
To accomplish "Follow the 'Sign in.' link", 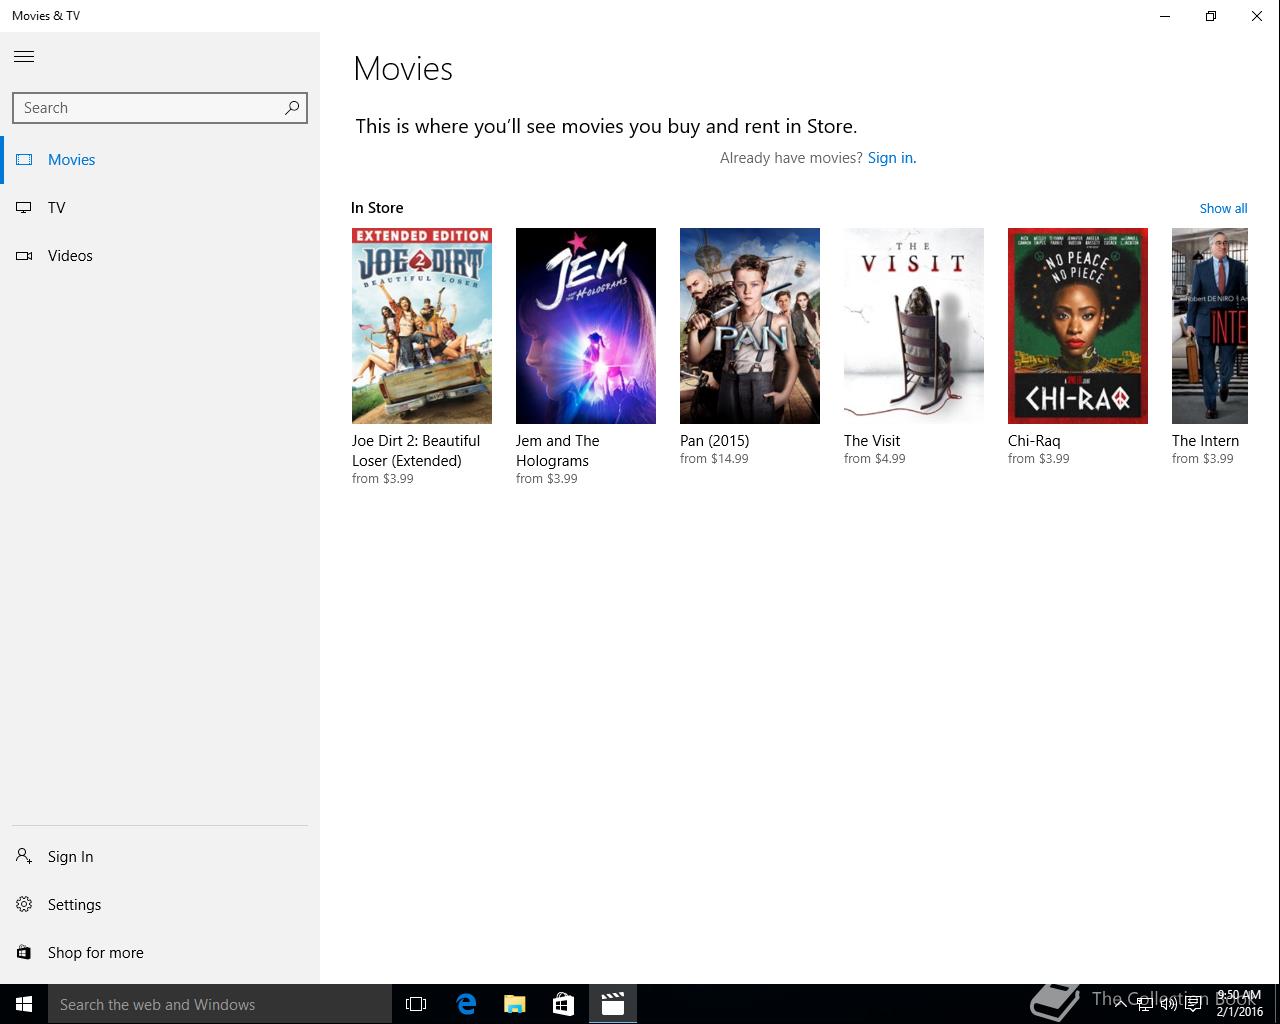I will [x=892, y=158].
